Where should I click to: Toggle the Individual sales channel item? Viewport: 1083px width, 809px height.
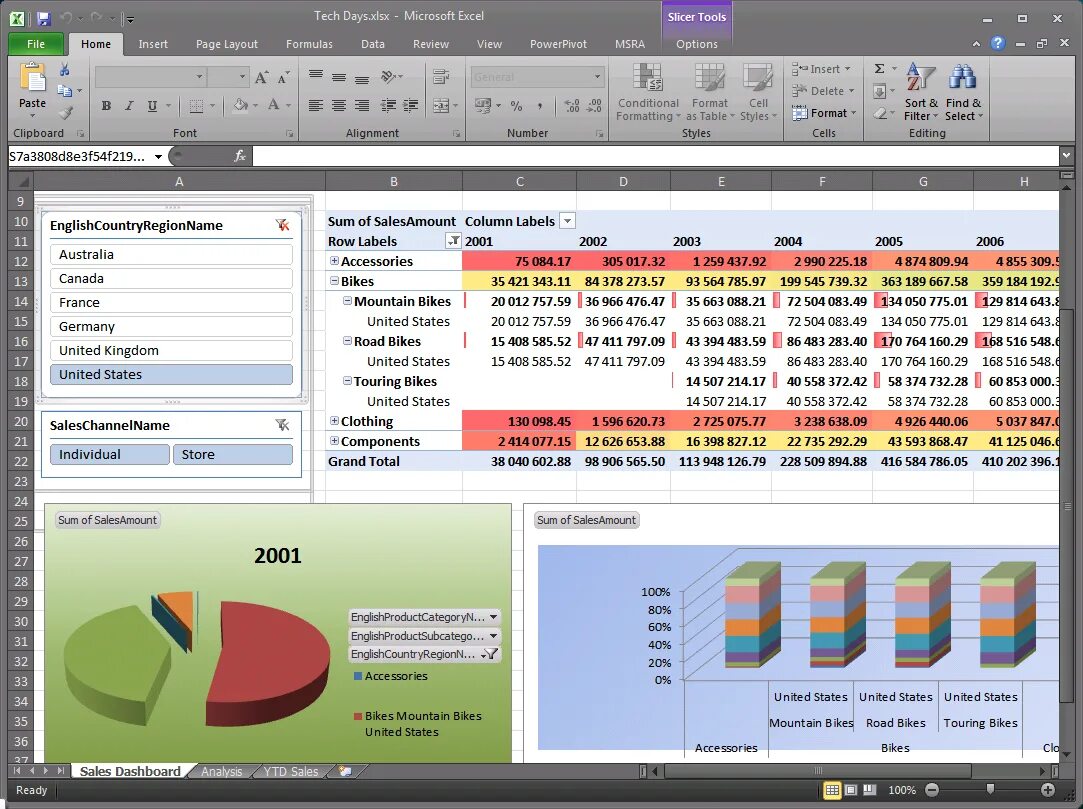pyautogui.click(x=110, y=455)
